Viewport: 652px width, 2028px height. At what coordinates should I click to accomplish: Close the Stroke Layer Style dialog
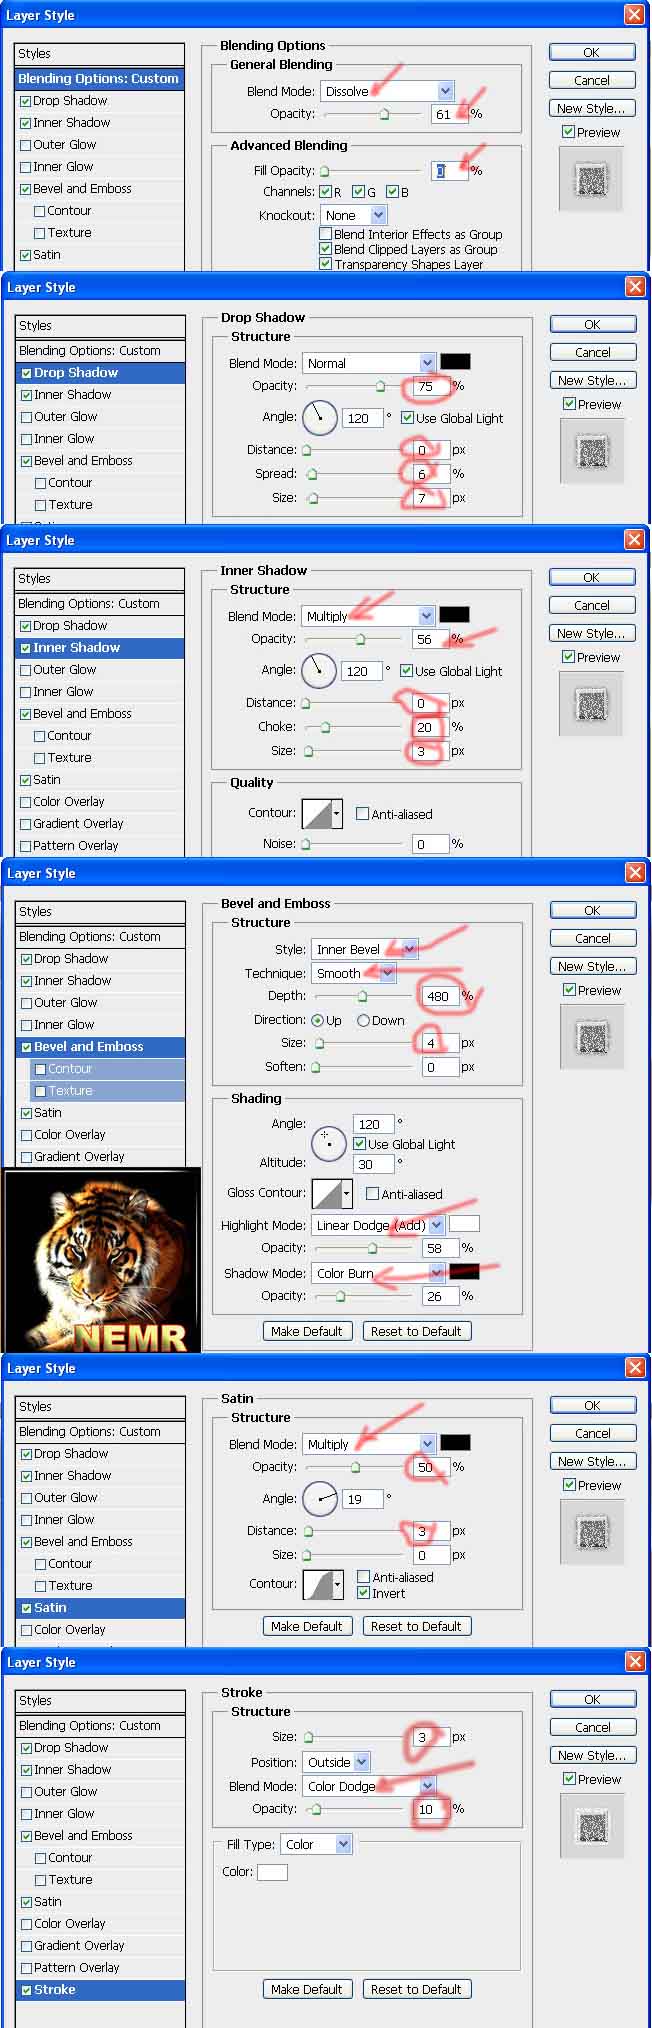tap(634, 1661)
